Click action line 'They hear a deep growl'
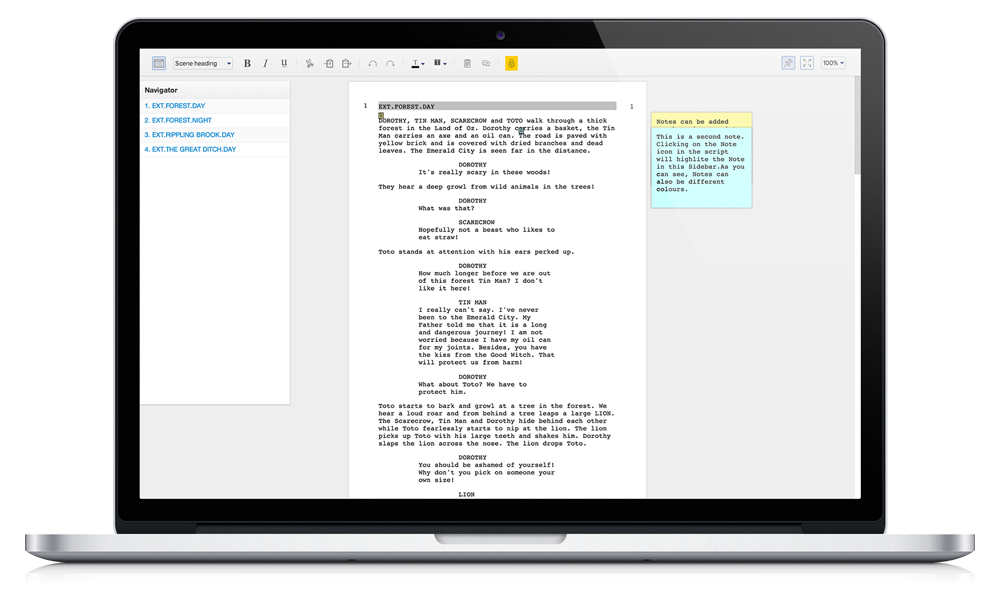The width and height of the screenshot is (1000, 600). (486, 187)
